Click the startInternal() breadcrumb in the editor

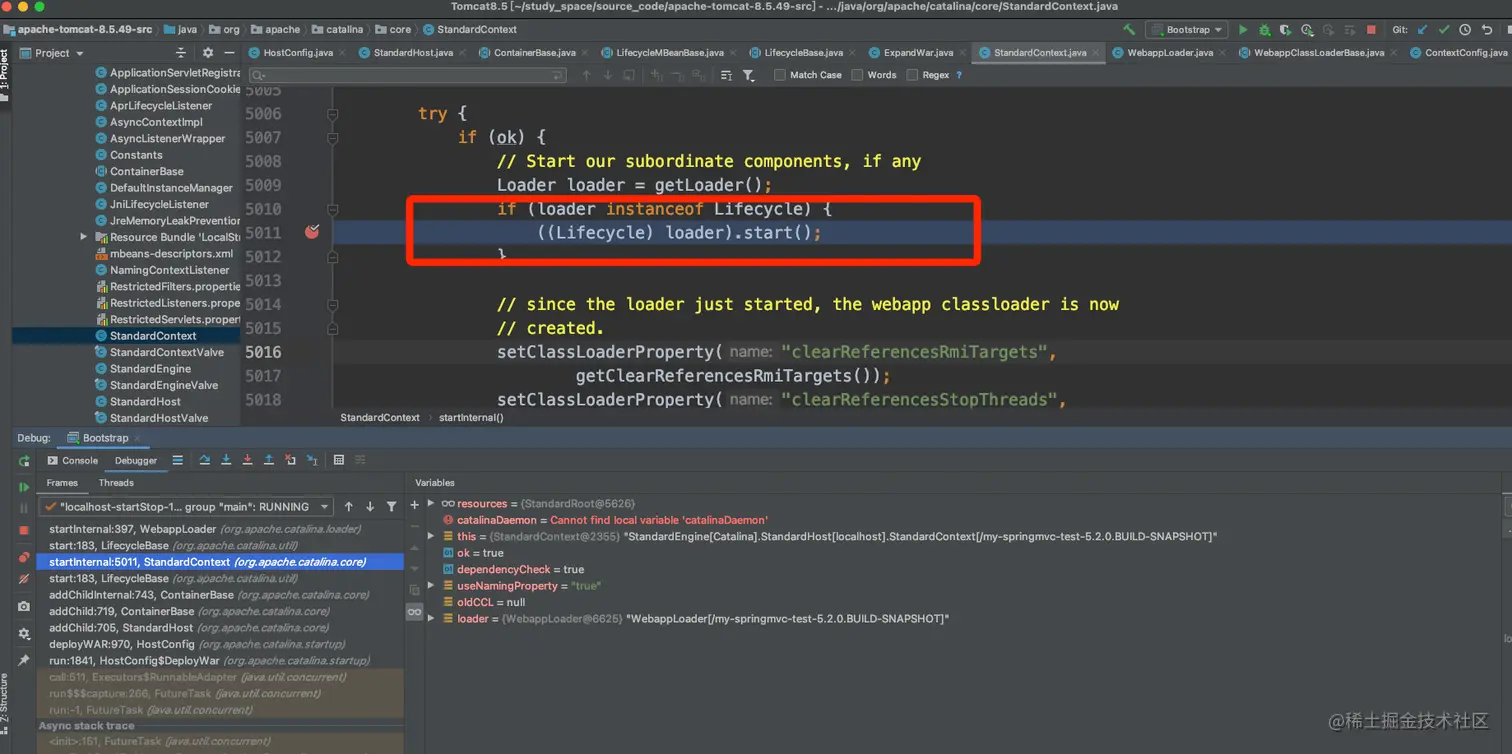471,418
